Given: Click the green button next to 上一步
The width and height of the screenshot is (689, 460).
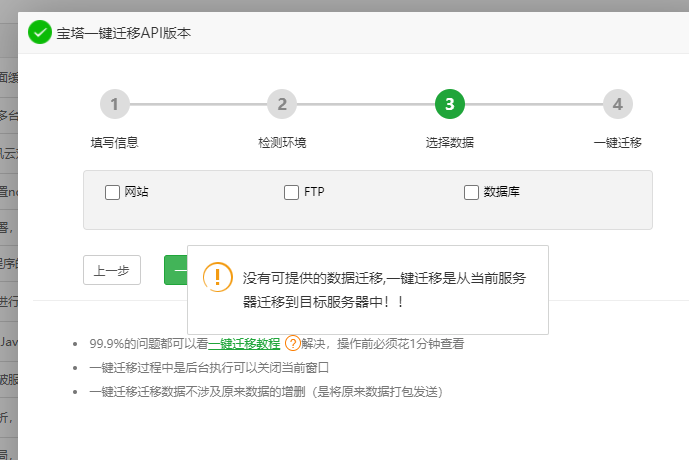Looking at the screenshot, I should click(176, 270).
